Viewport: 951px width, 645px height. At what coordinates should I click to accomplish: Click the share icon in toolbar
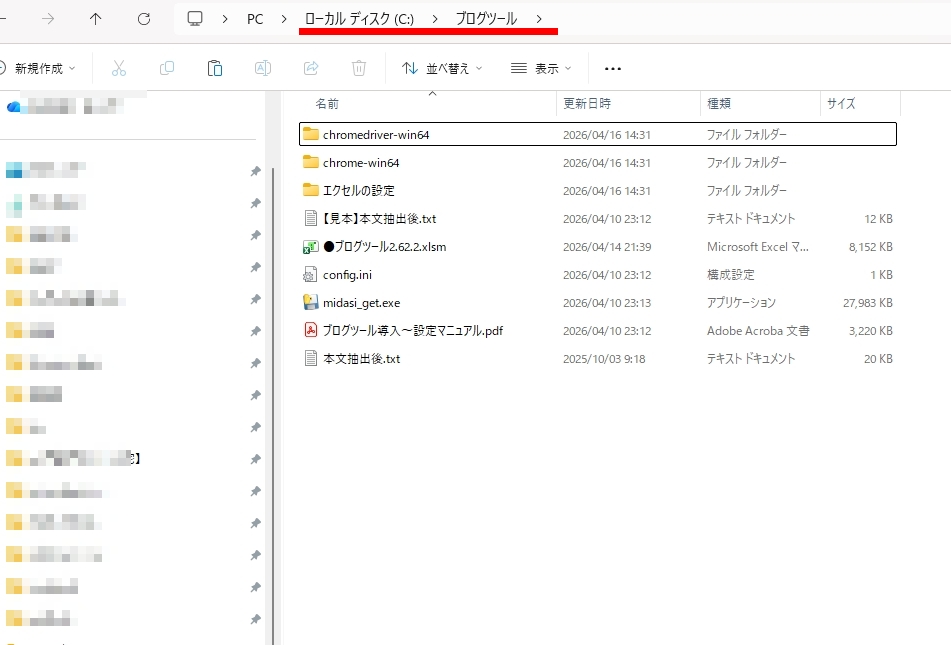[x=311, y=68]
